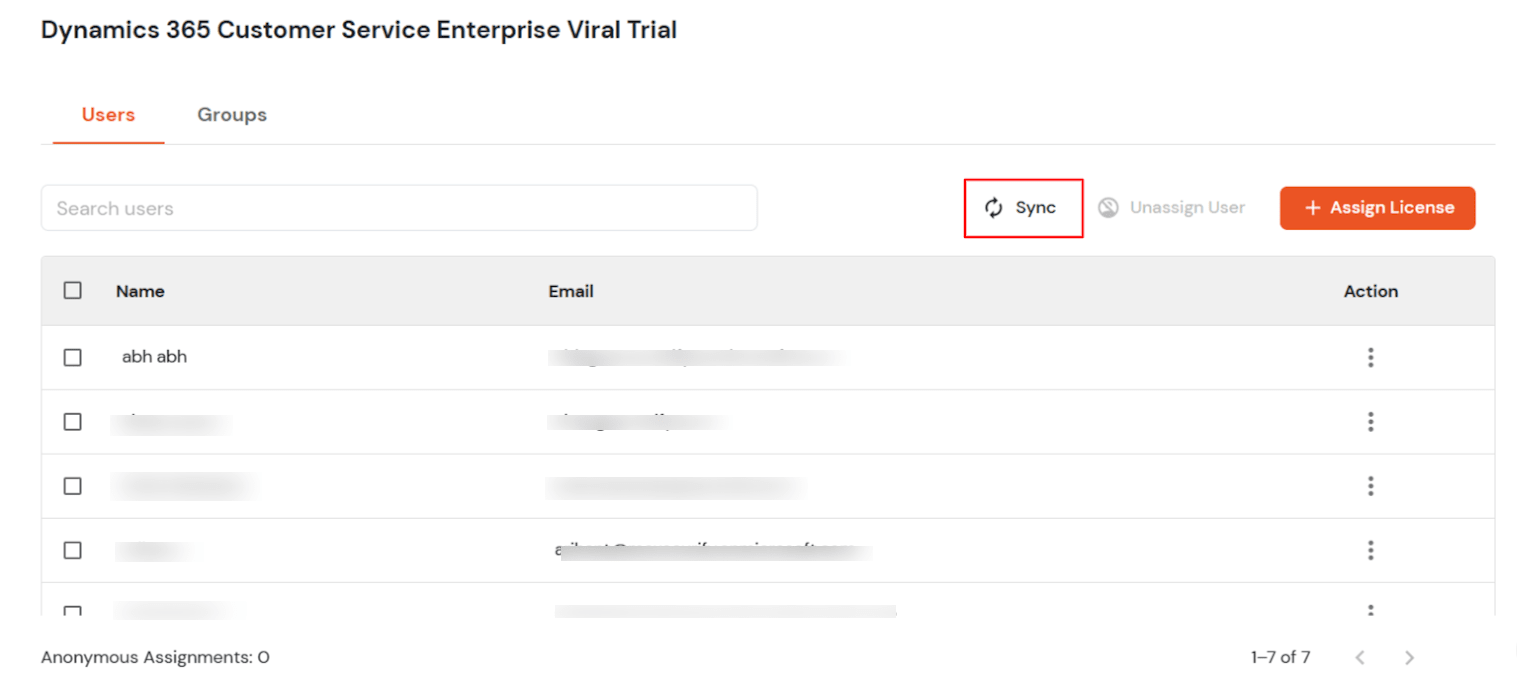Open the actions menu for the fourth user
This screenshot has height=678, width=1517.
(x=1370, y=550)
